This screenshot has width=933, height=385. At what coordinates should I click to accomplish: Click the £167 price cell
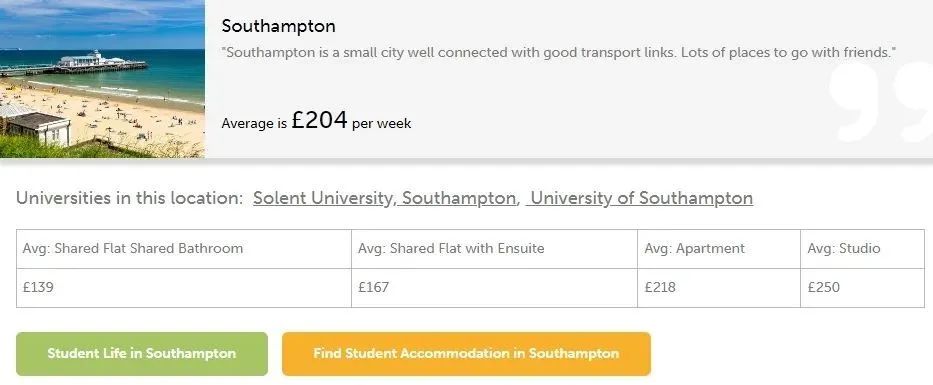(494, 288)
